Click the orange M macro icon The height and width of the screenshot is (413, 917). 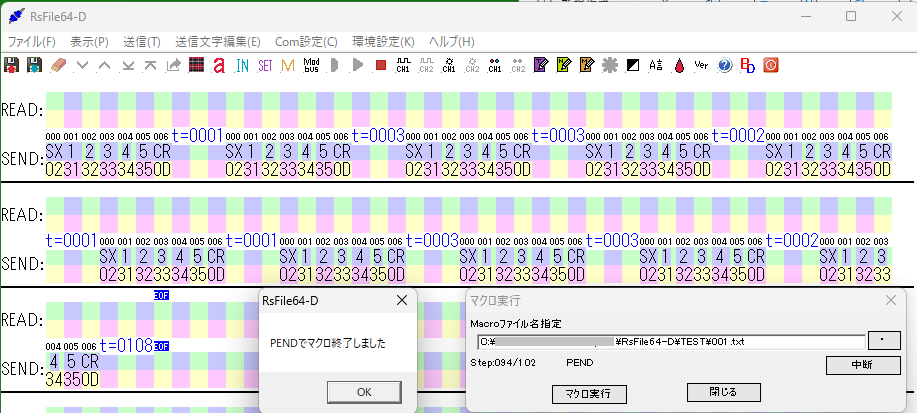[x=288, y=65]
